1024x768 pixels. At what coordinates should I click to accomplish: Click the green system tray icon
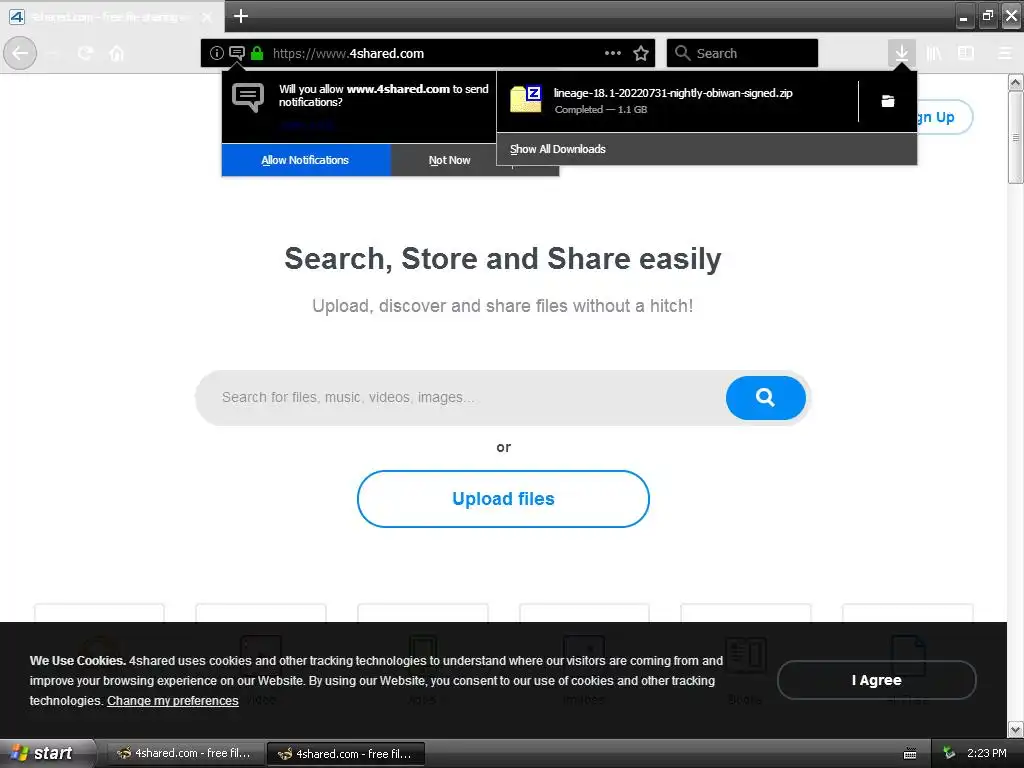[949, 753]
